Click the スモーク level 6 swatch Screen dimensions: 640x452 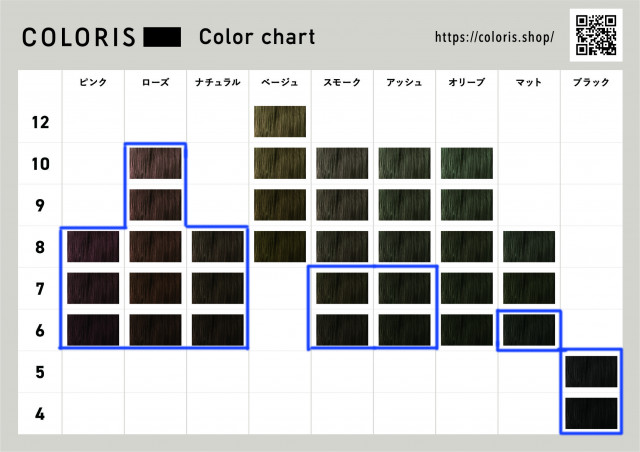pos(342,329)
